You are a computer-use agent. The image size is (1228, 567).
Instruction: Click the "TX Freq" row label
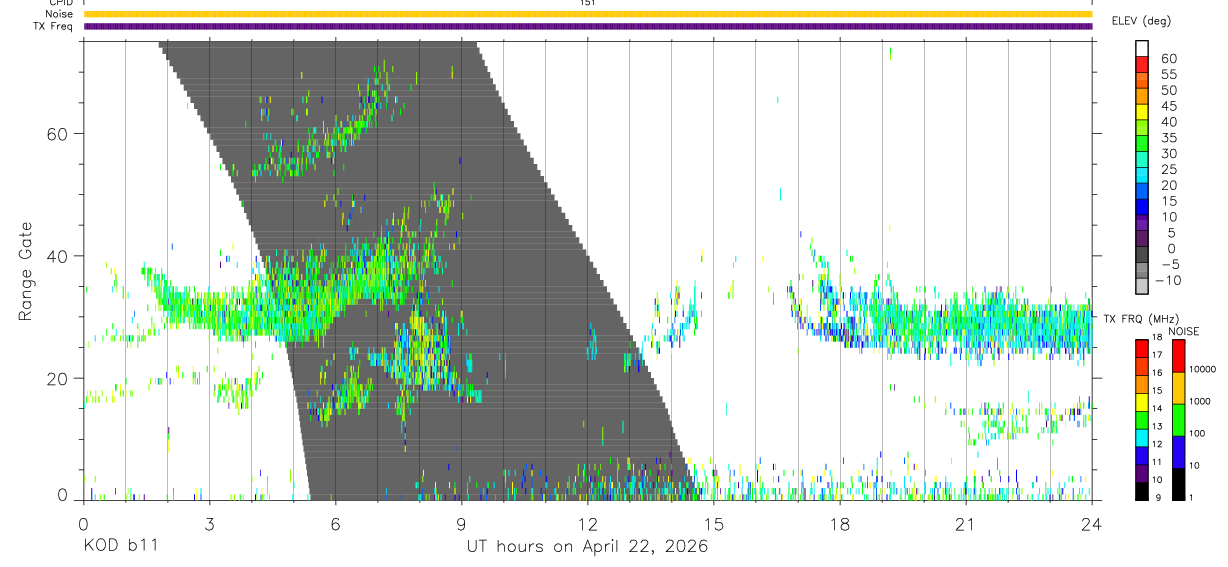[x=55, y=26]
